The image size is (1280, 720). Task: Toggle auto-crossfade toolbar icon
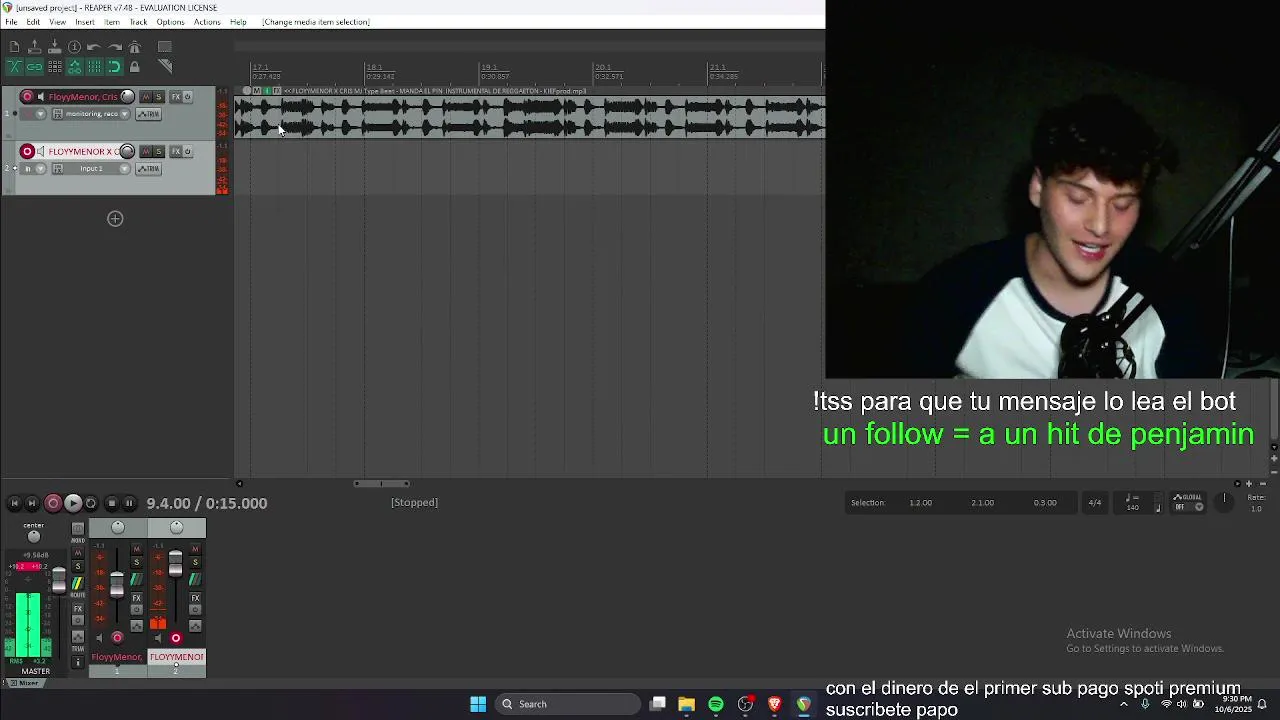14,67
